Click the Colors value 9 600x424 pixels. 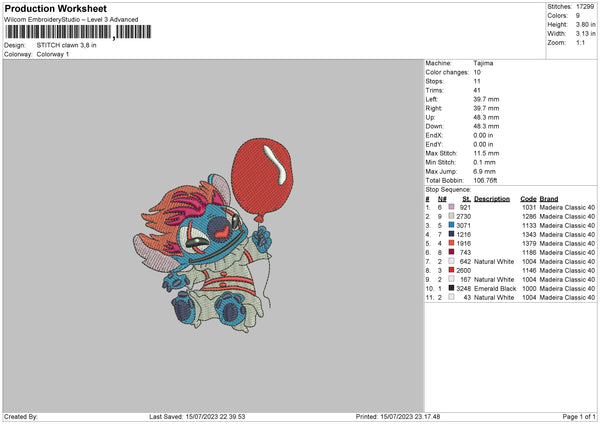coord(578,16)
